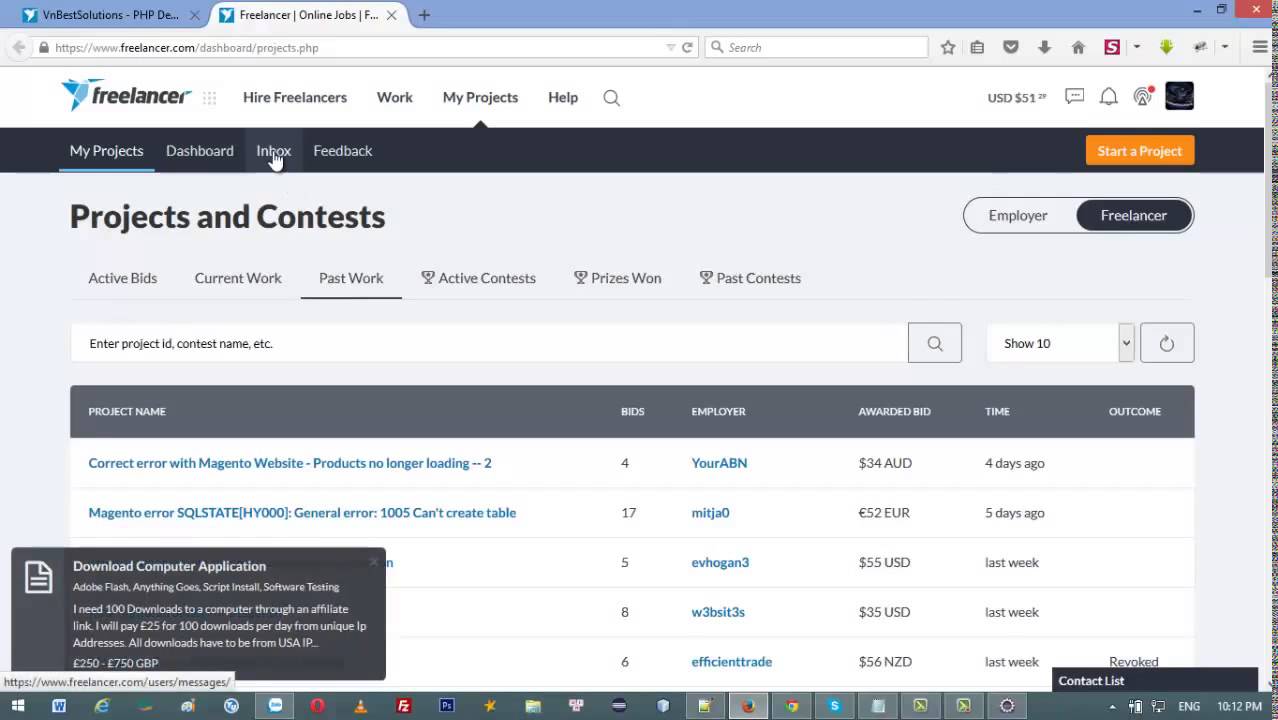Open employer efficienttrade profile
The image size is (1278, 720).
point(732,661)
